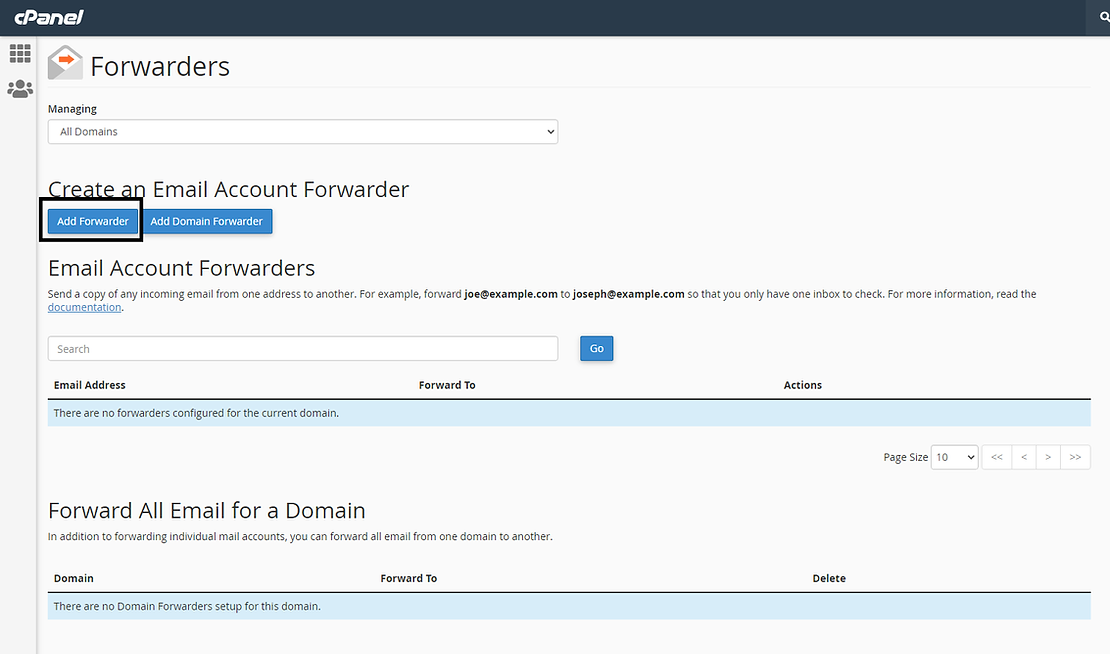The width and height of the screenshot is (1110, 654).
Task: Click the Domain column header
Action: (x=74, y=578)
